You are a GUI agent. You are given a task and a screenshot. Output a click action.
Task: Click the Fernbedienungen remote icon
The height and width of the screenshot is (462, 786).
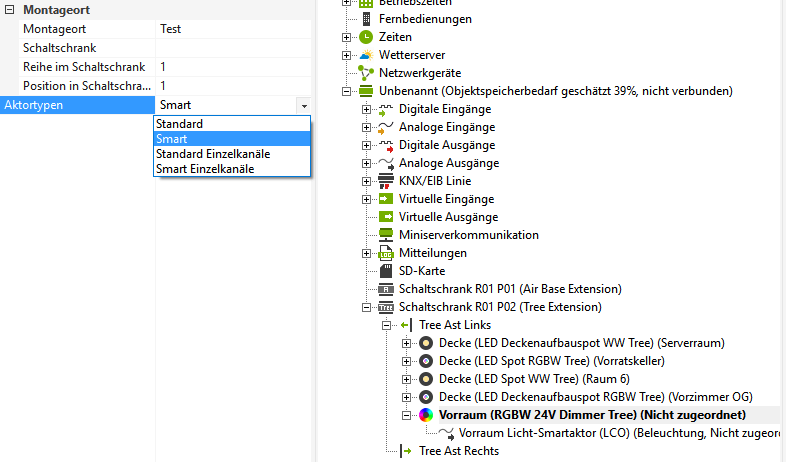(366, 19)
